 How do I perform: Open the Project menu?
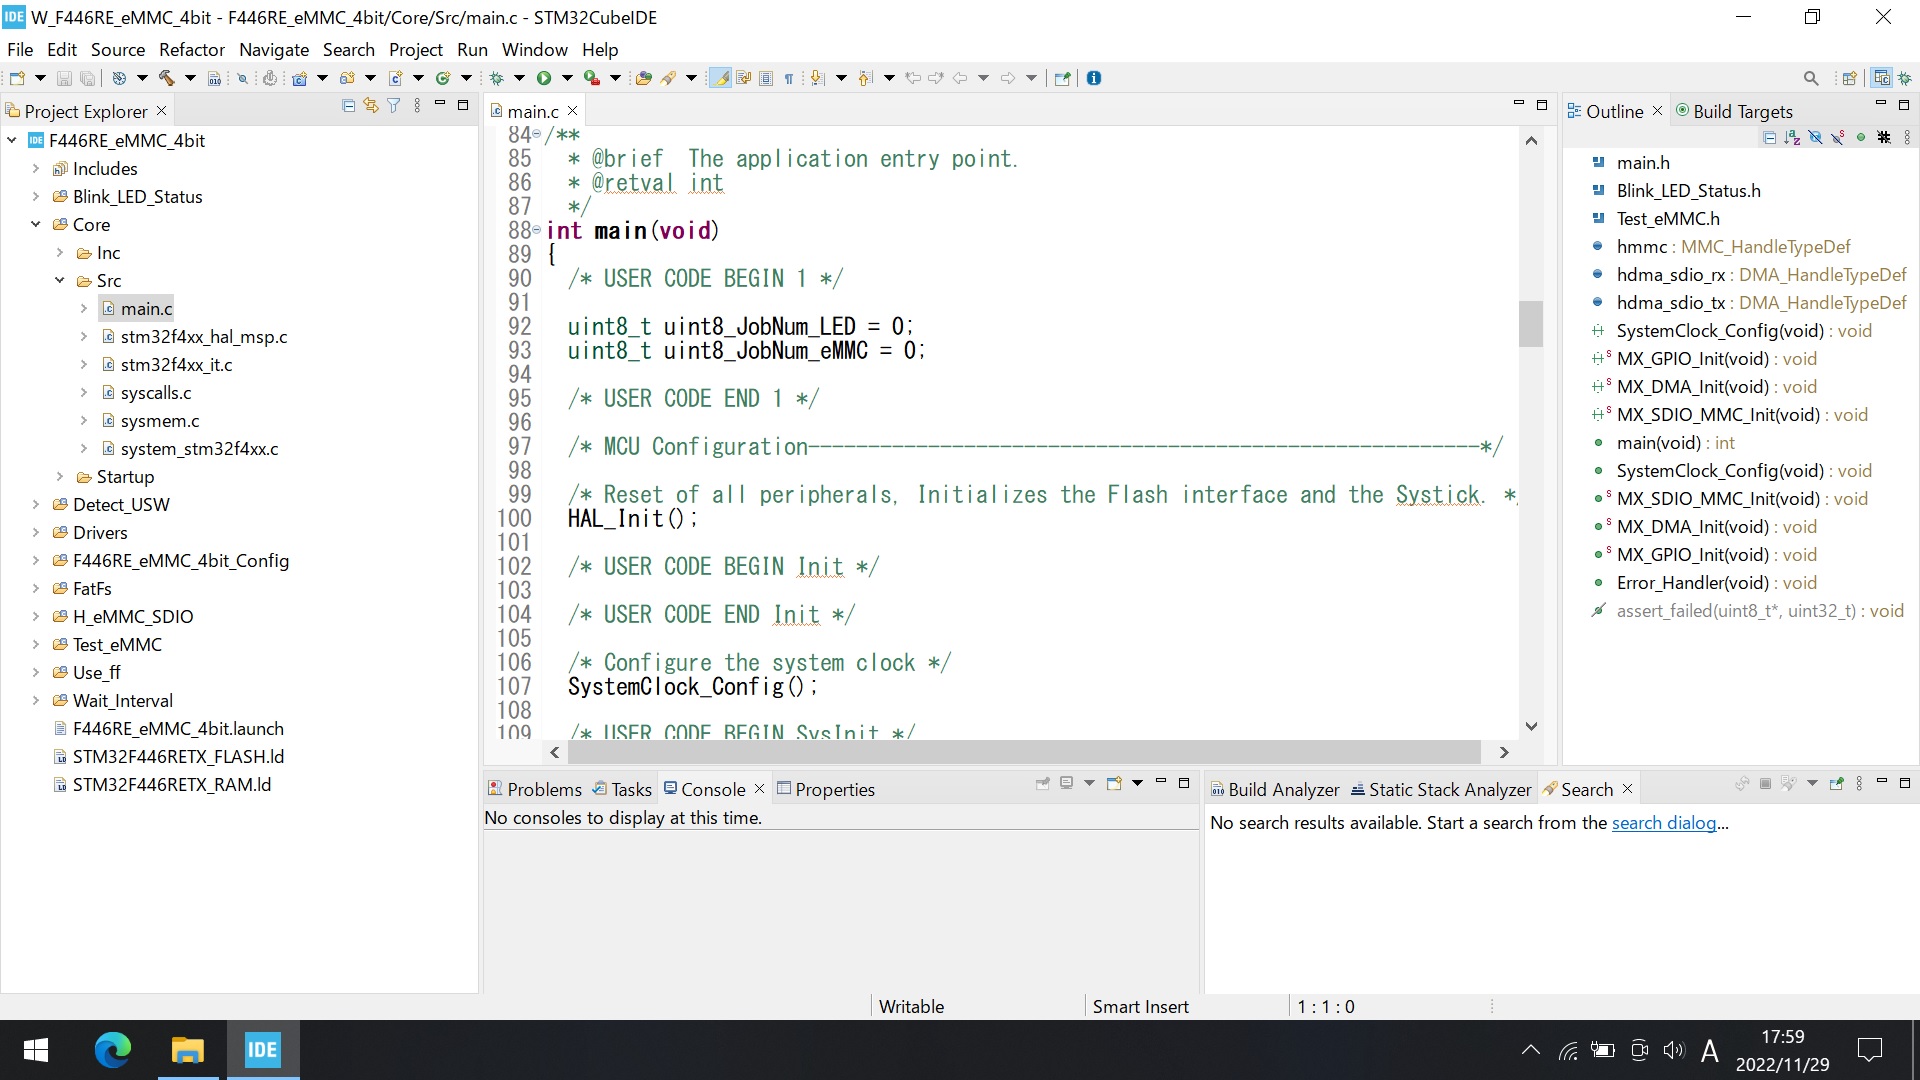point(416,49)
